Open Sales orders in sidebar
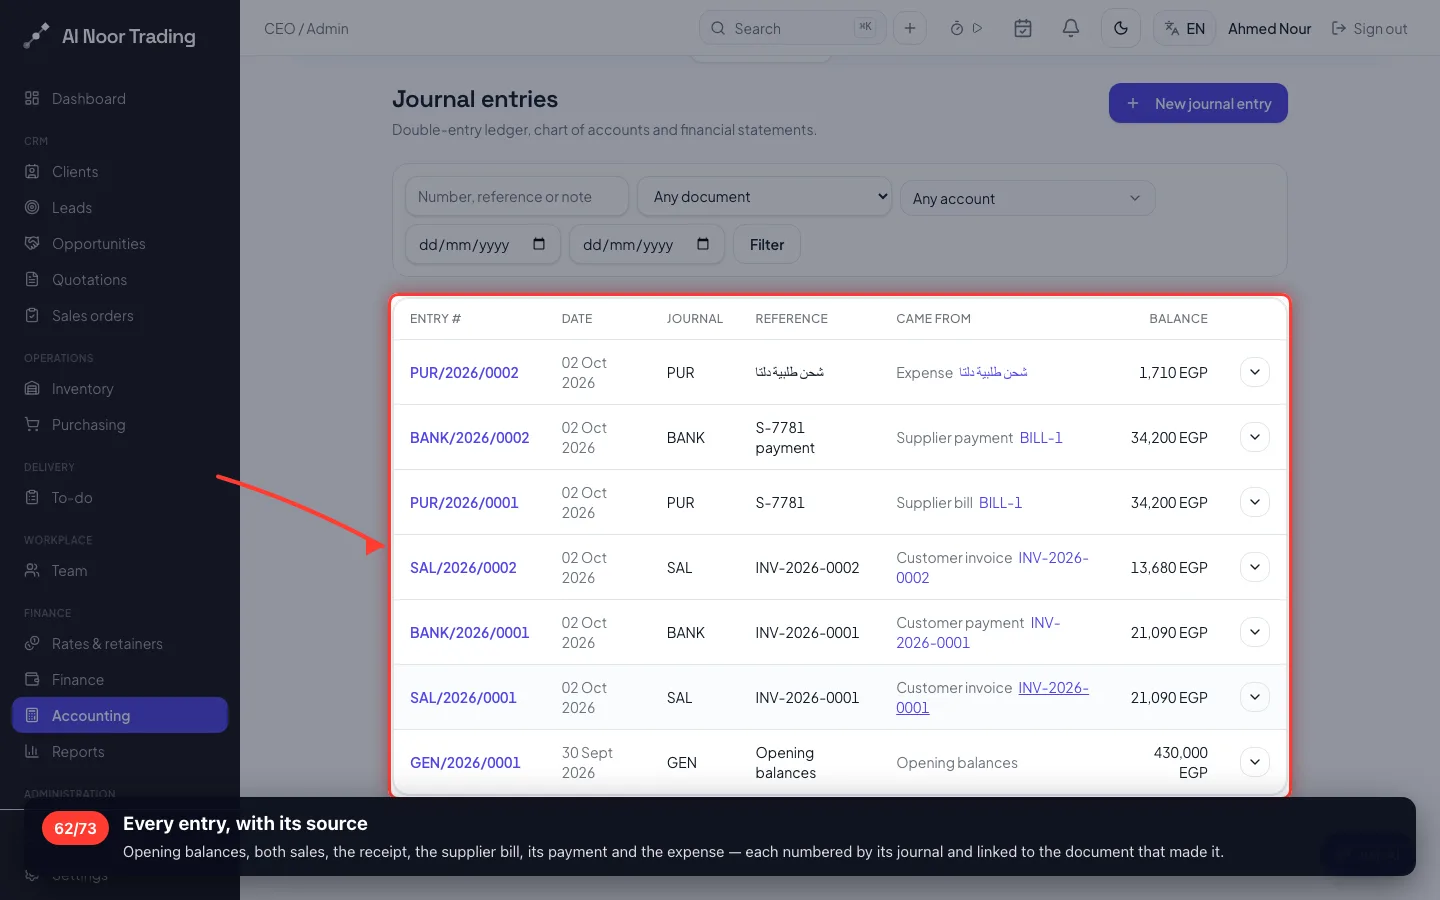The height and width of the screenshot is (900, 1440). tap(120, 315)
